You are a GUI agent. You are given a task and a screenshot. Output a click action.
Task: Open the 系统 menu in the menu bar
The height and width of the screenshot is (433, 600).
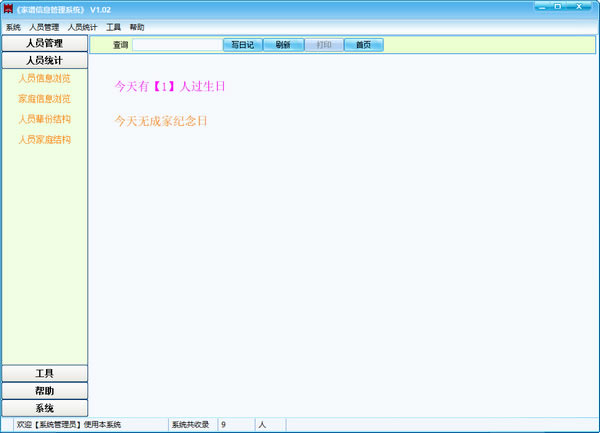tap(13, 27)
